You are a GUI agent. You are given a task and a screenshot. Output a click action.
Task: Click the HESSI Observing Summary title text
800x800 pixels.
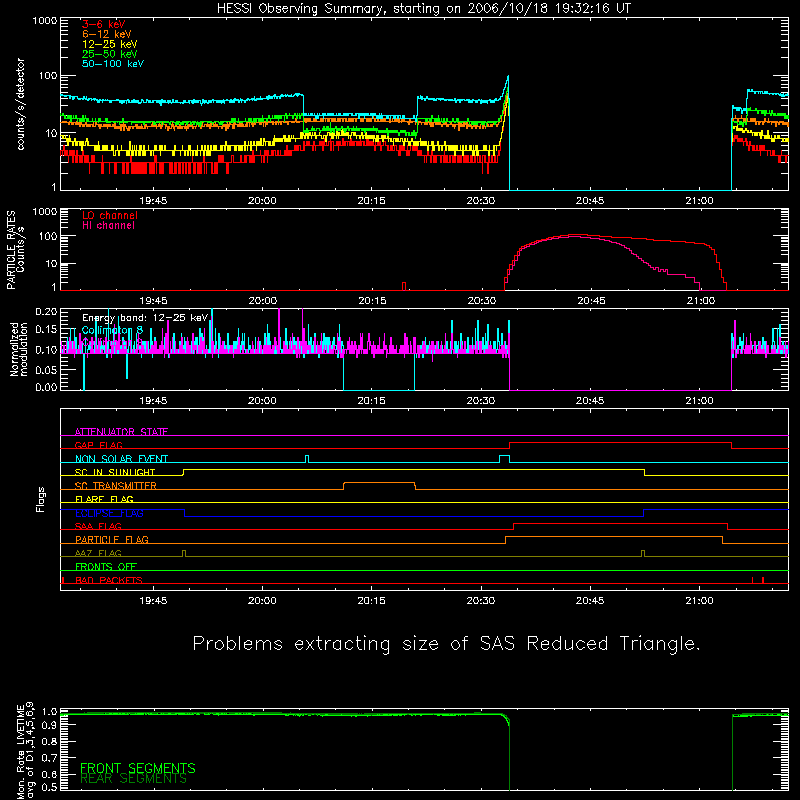click(424, 9)
